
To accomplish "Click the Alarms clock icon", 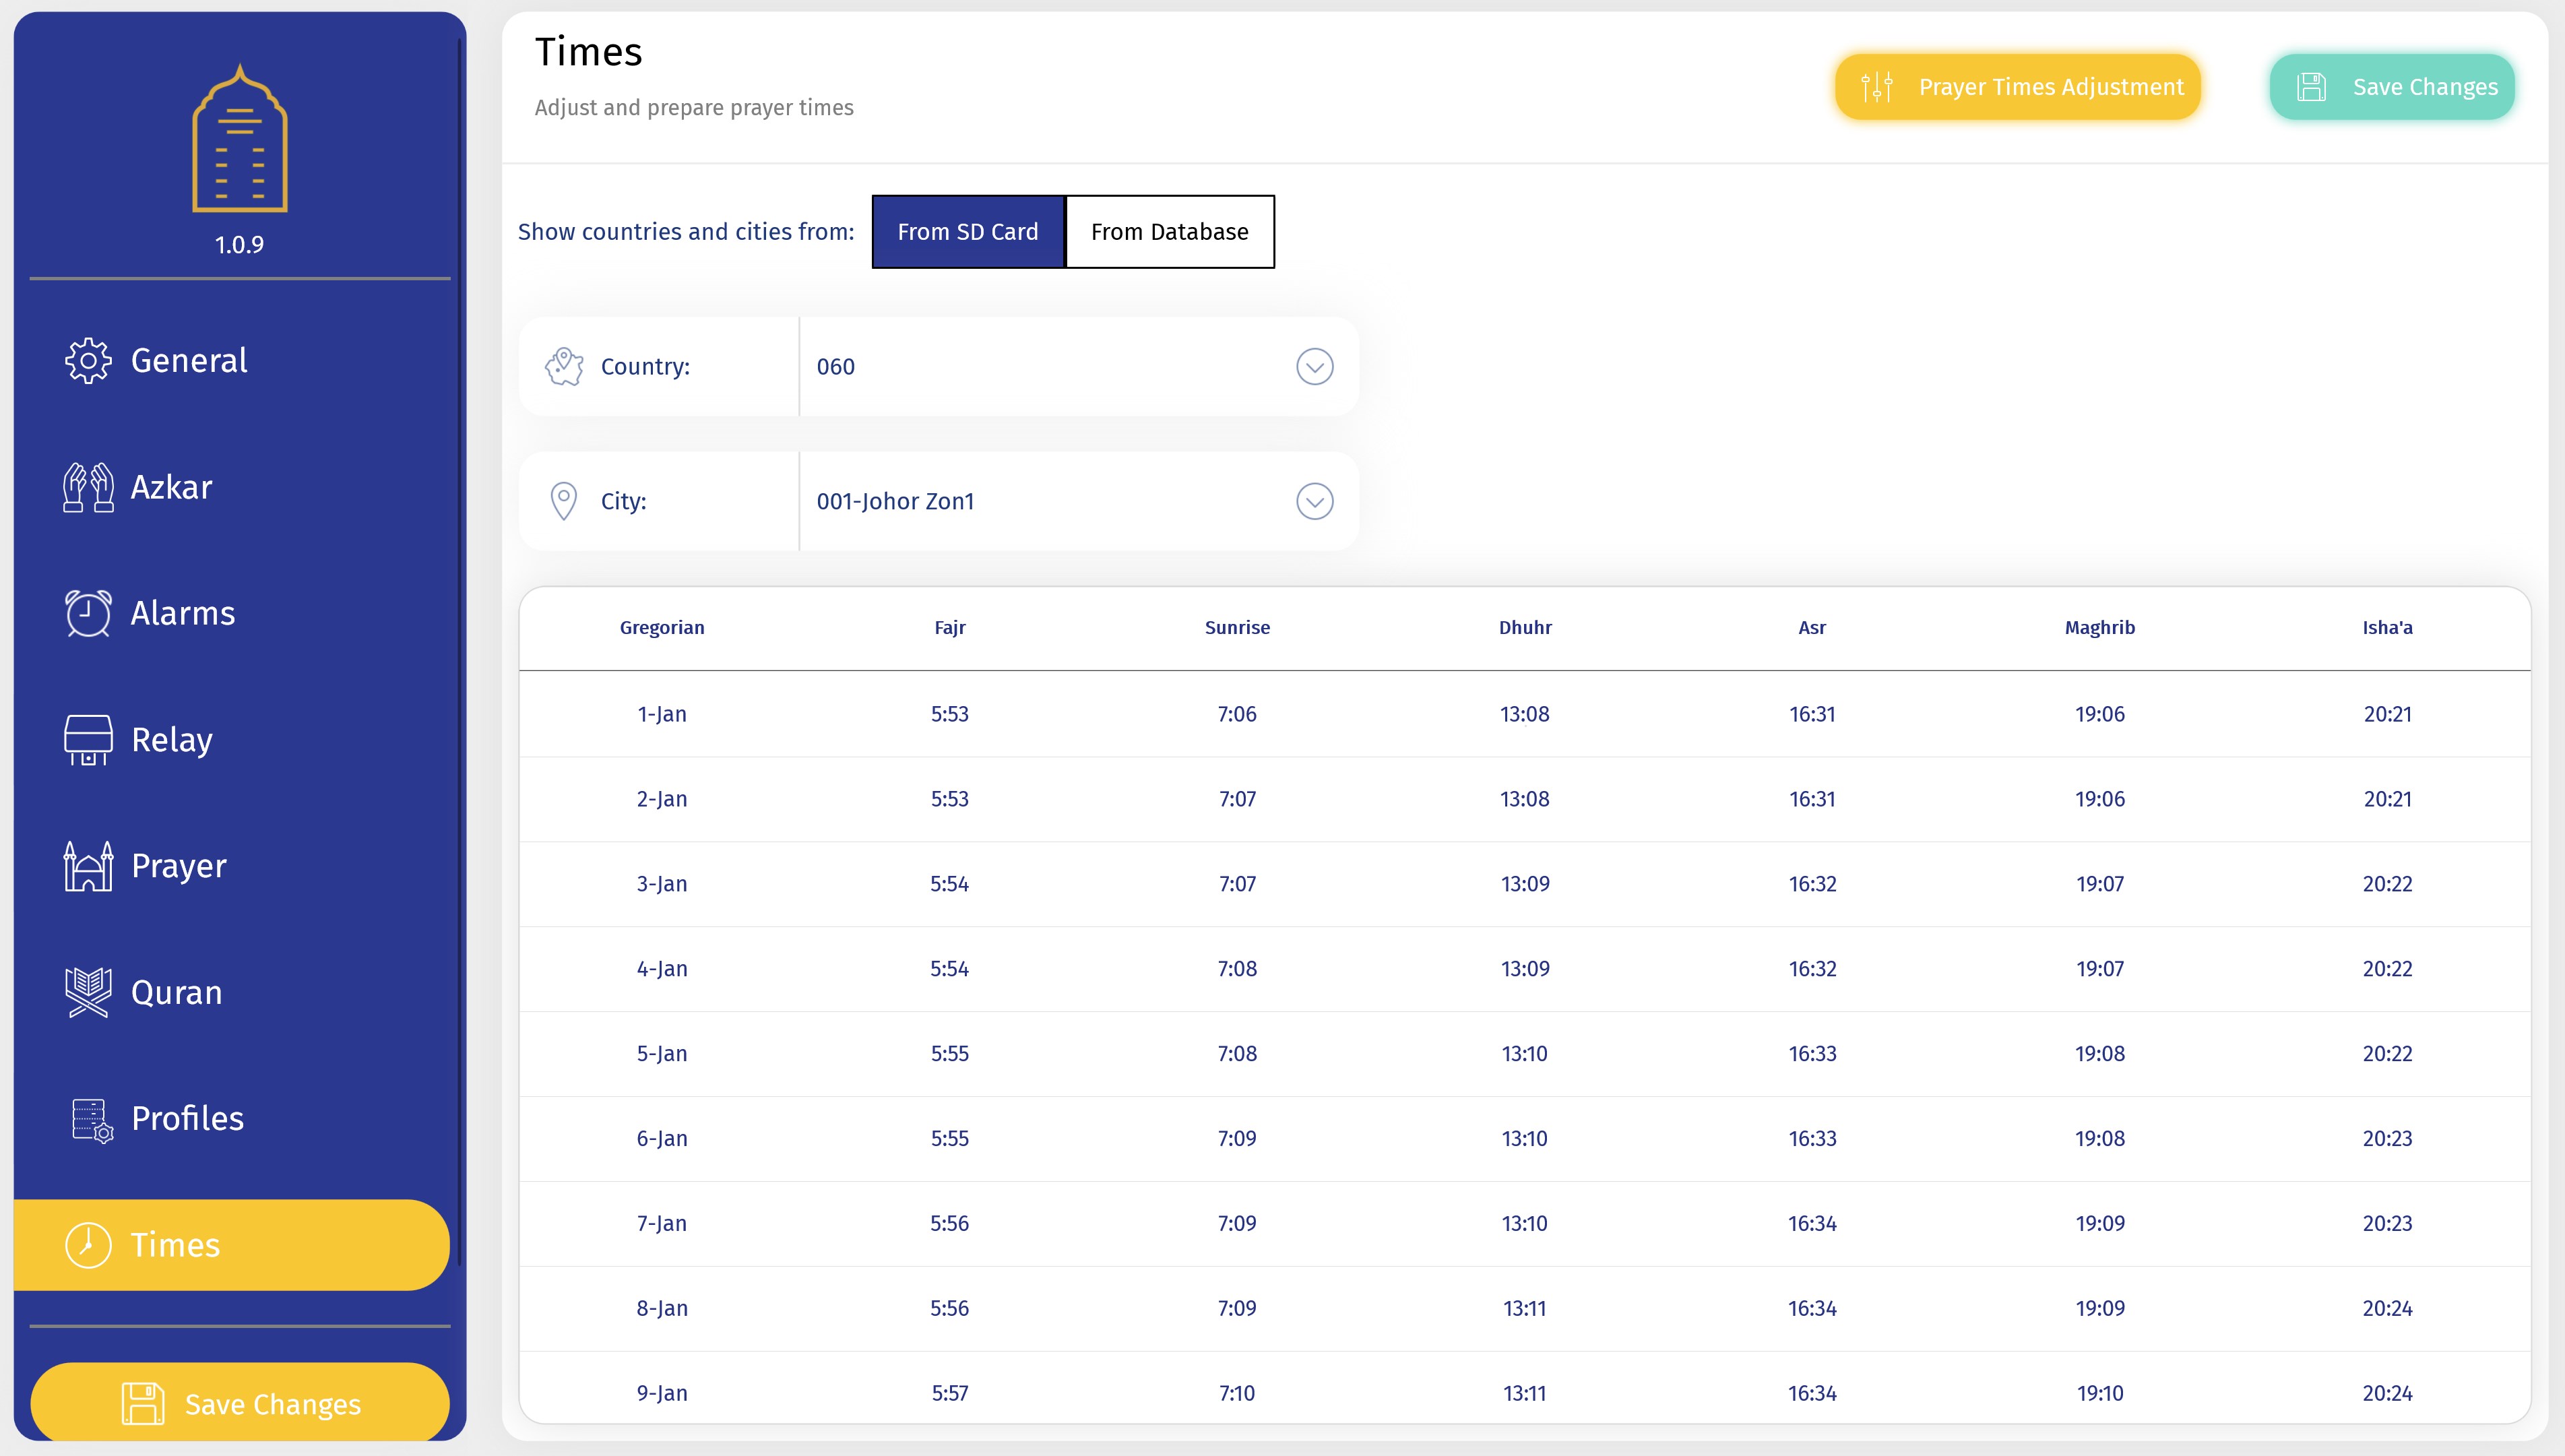I will [x=88, y=613].
